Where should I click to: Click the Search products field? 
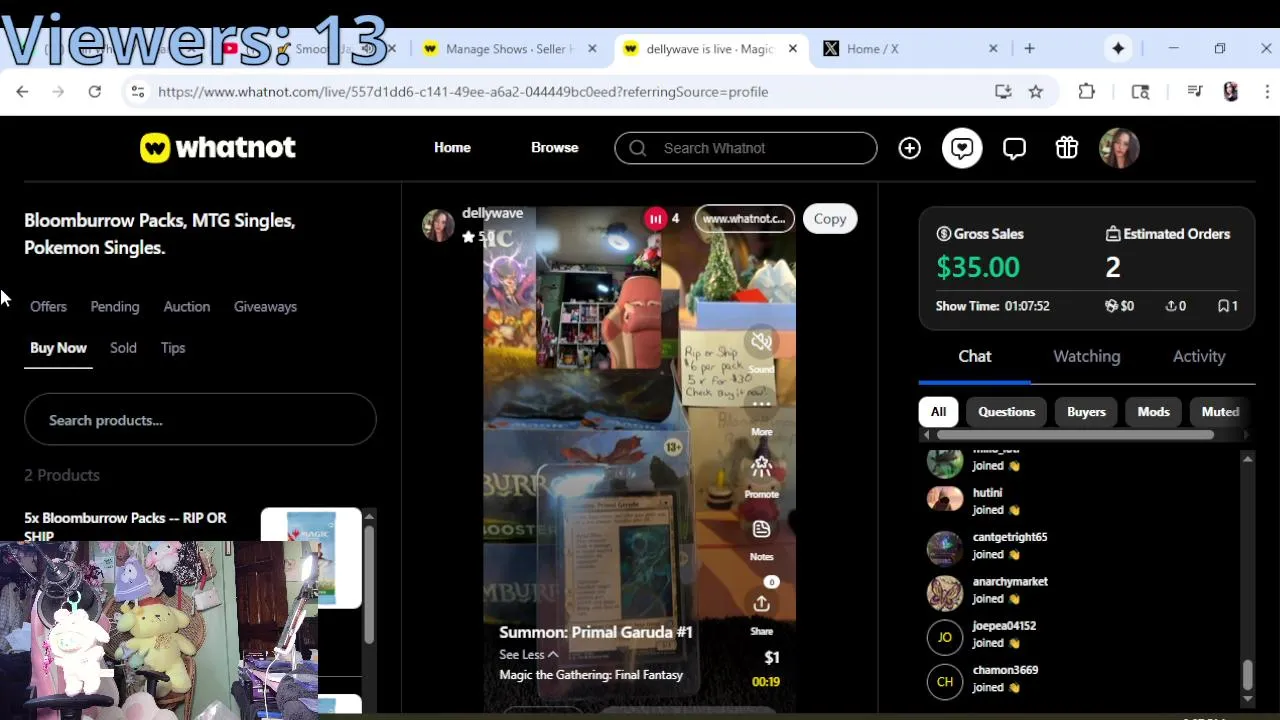click(x=200, y=420)
